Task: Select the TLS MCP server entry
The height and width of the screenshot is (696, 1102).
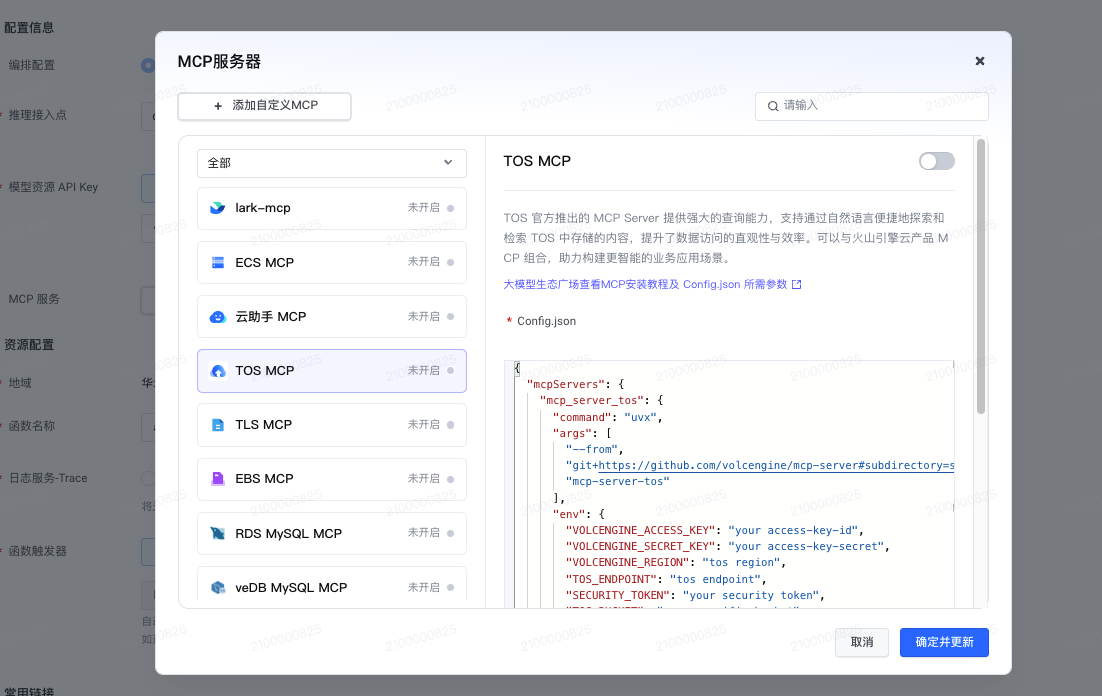Action: point(332,425)
